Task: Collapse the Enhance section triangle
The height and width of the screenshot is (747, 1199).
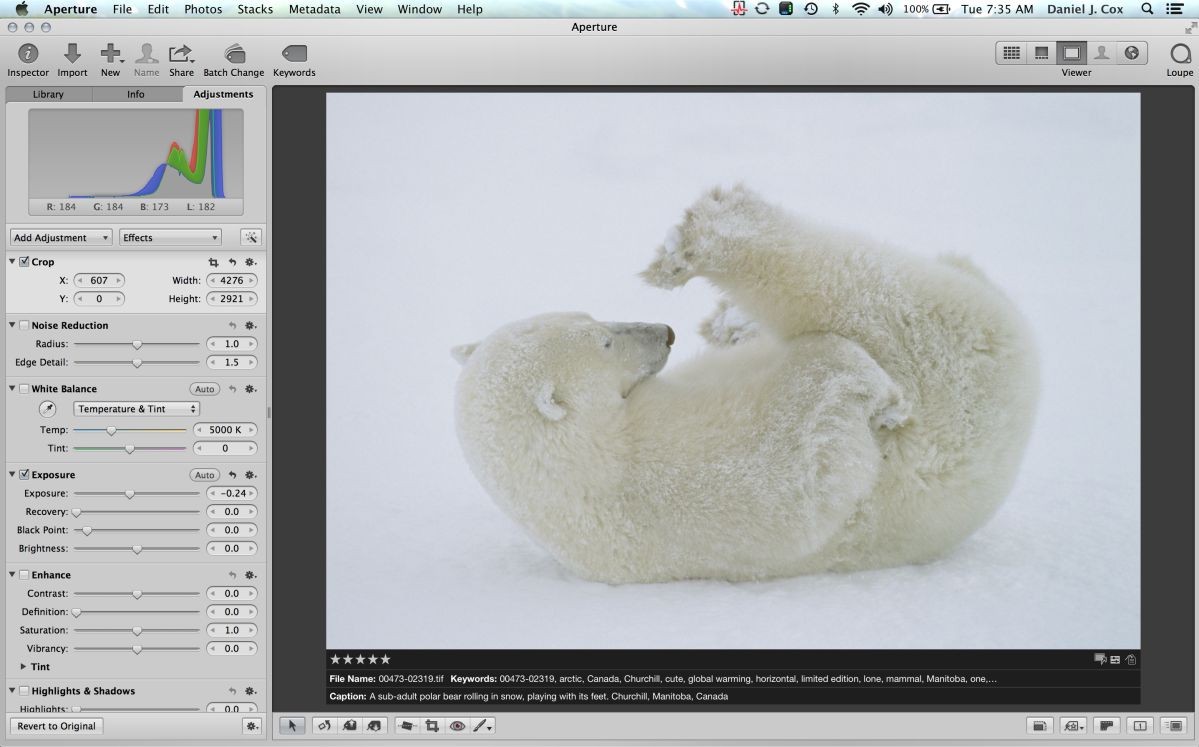Action: click(12, 574)
